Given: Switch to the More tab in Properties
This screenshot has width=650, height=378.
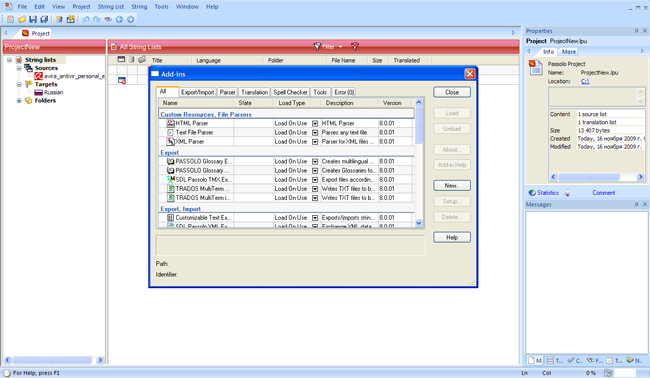Looking at the screenshot, I should point(568,52).
